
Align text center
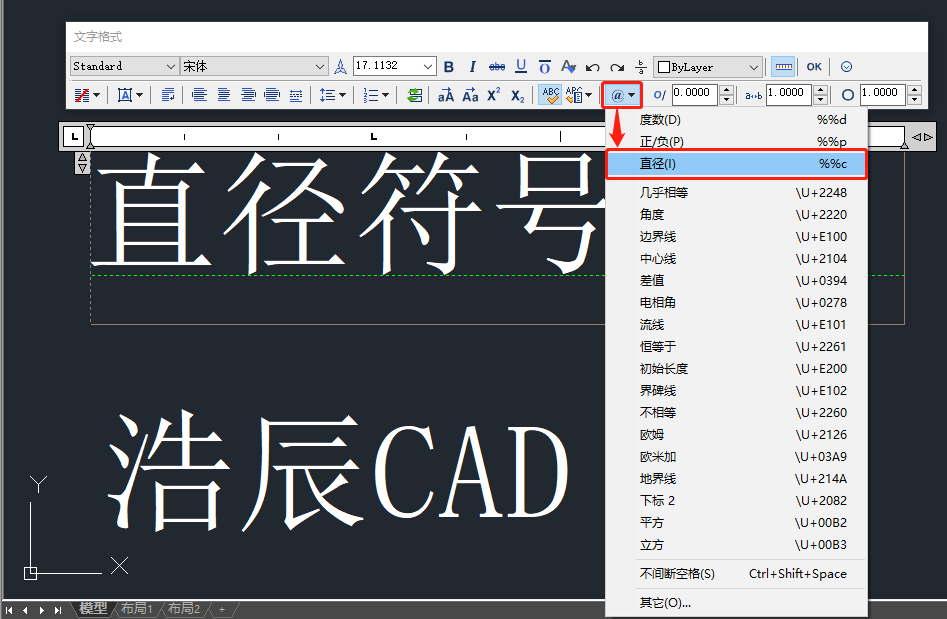223,95
